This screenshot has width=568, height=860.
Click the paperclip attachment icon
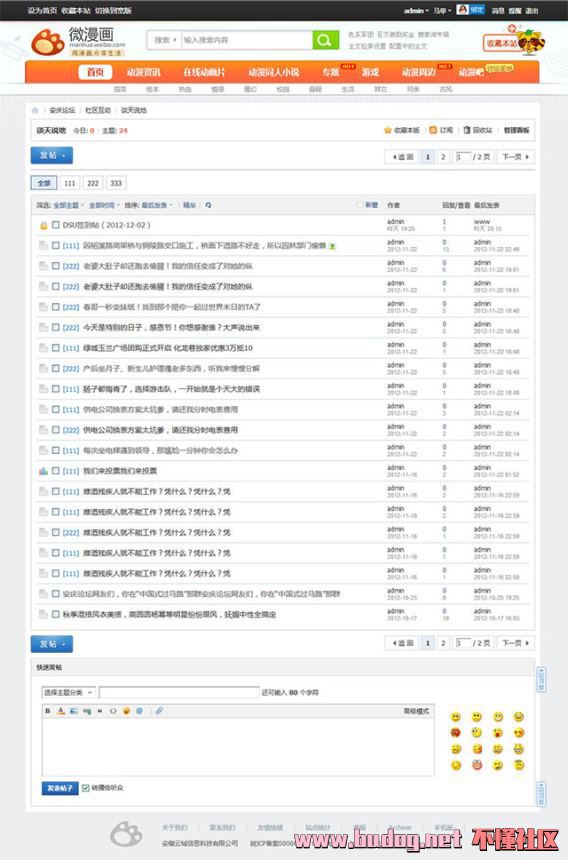coord(159,711)
